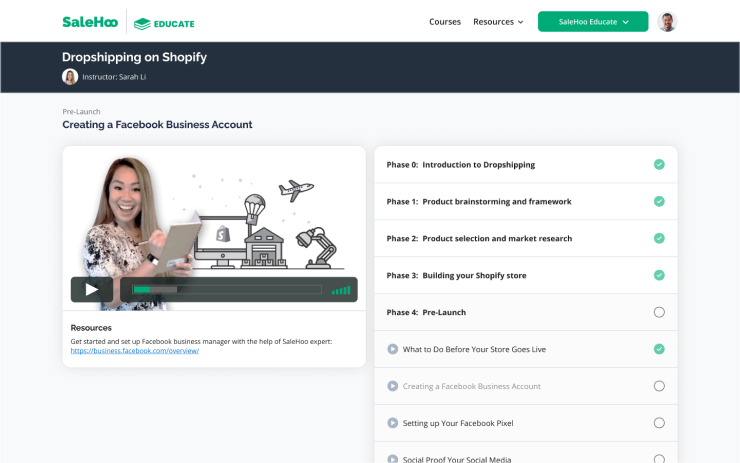Click play icon beside What to Do Before Your Store Goes Live
Viewport: 740px width, 463px height.
[x=393, y=349]
